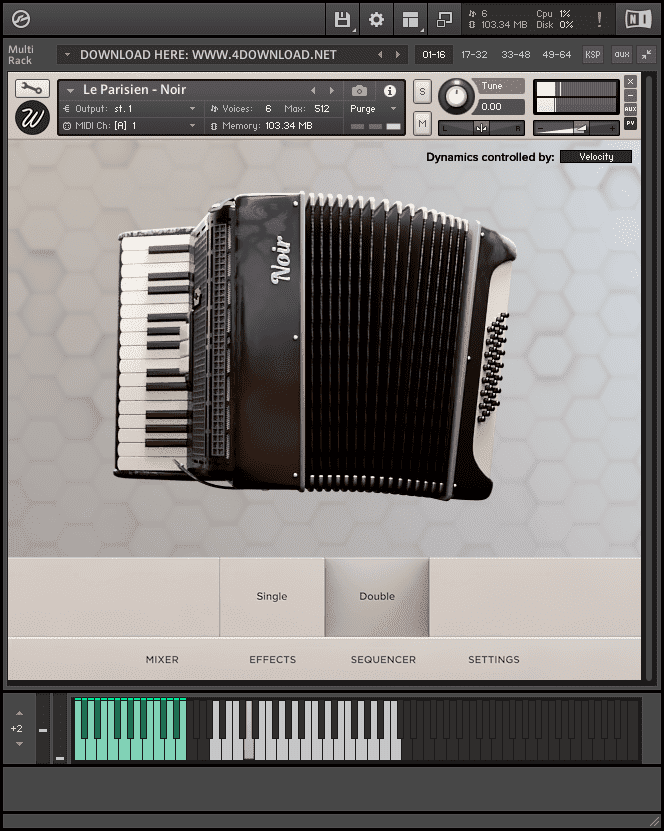Open instrument name dropdown arrow
Image resolution: width=664 pixels, height=831 pixels.
coord(70,91)
